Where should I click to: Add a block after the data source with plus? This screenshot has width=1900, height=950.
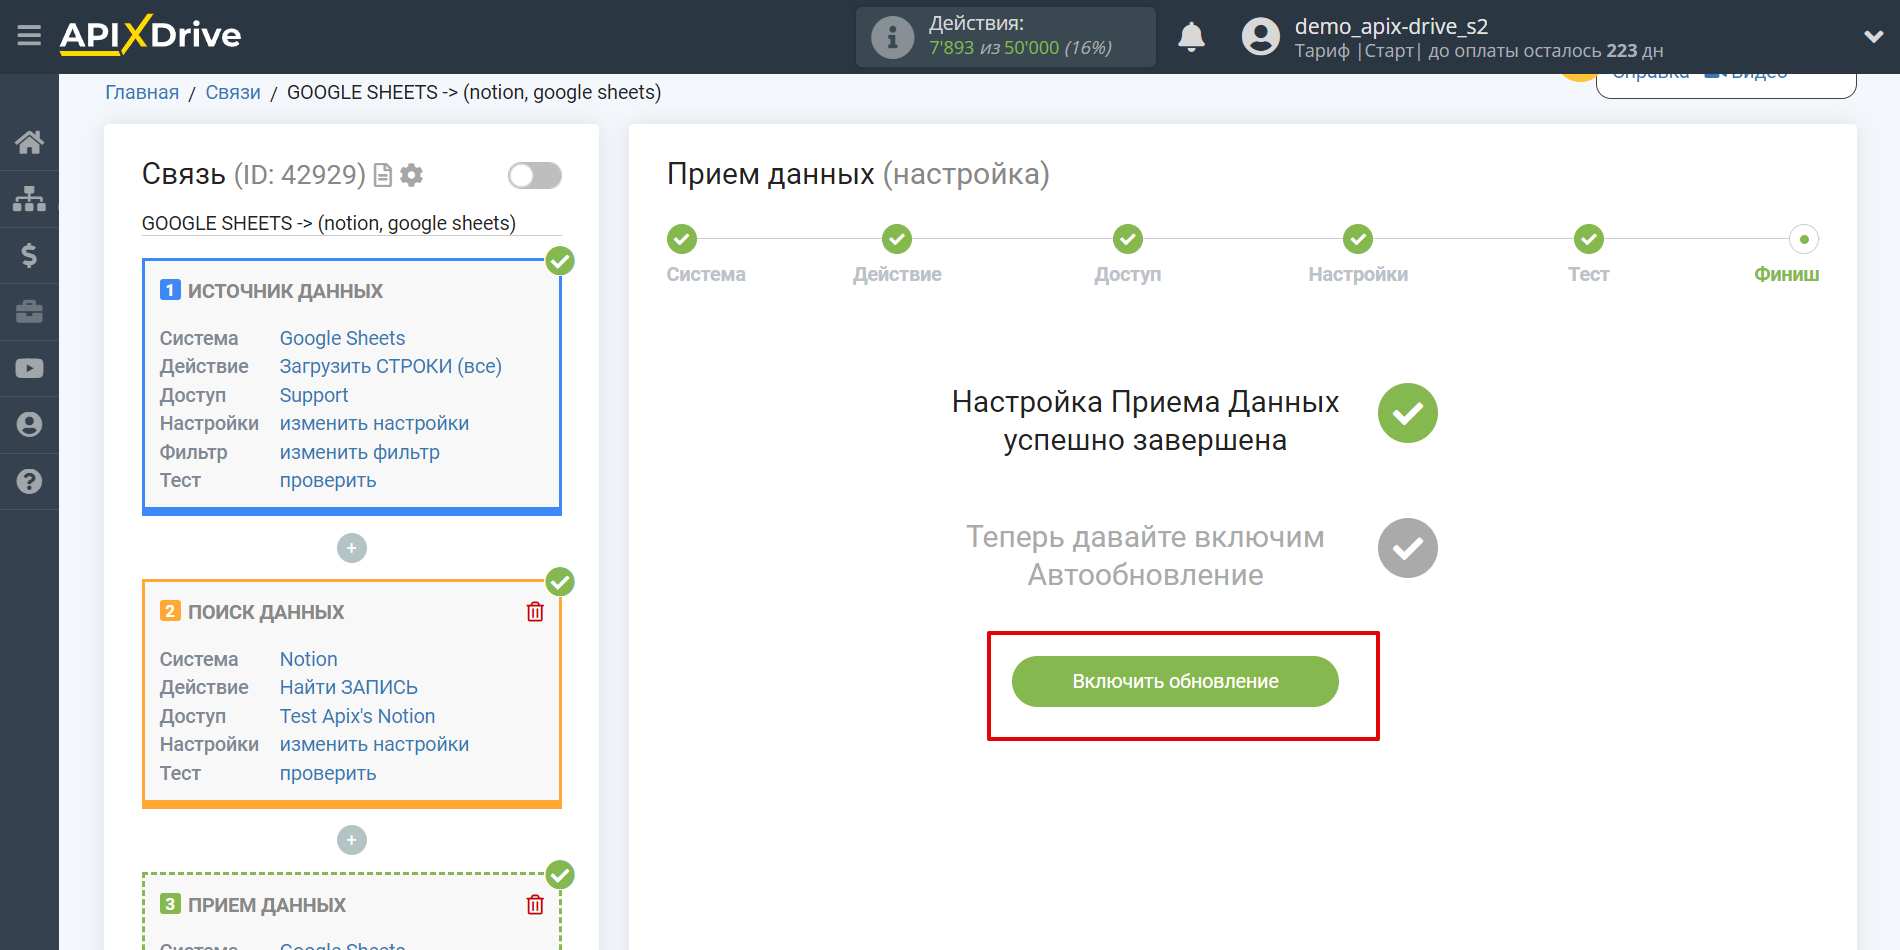352,548
